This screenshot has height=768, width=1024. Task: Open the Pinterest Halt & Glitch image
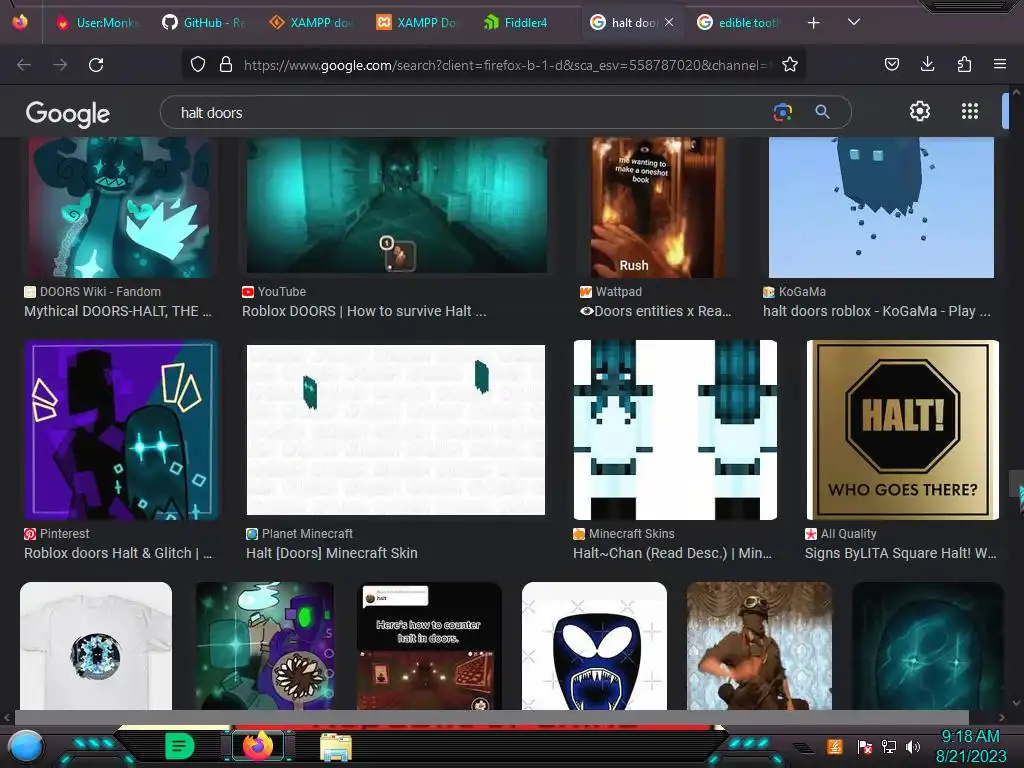click(x=121, y=430)
